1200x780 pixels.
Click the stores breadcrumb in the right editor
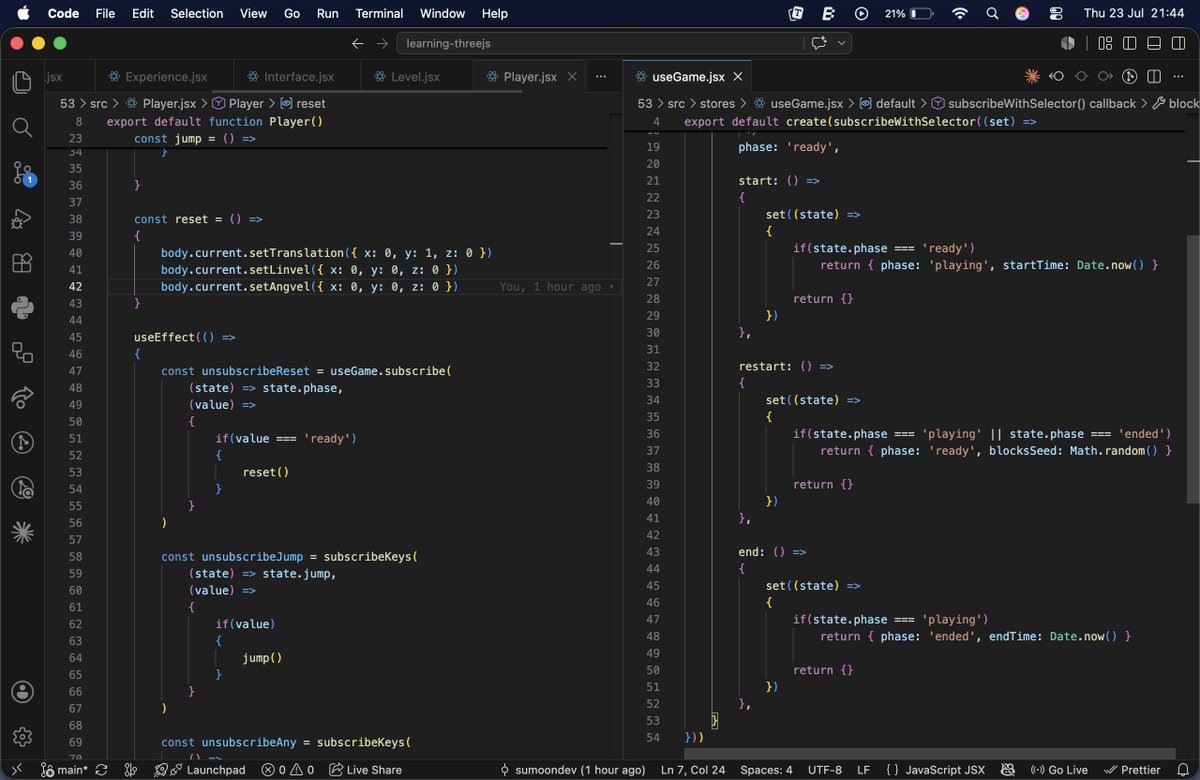pos(716,103)
